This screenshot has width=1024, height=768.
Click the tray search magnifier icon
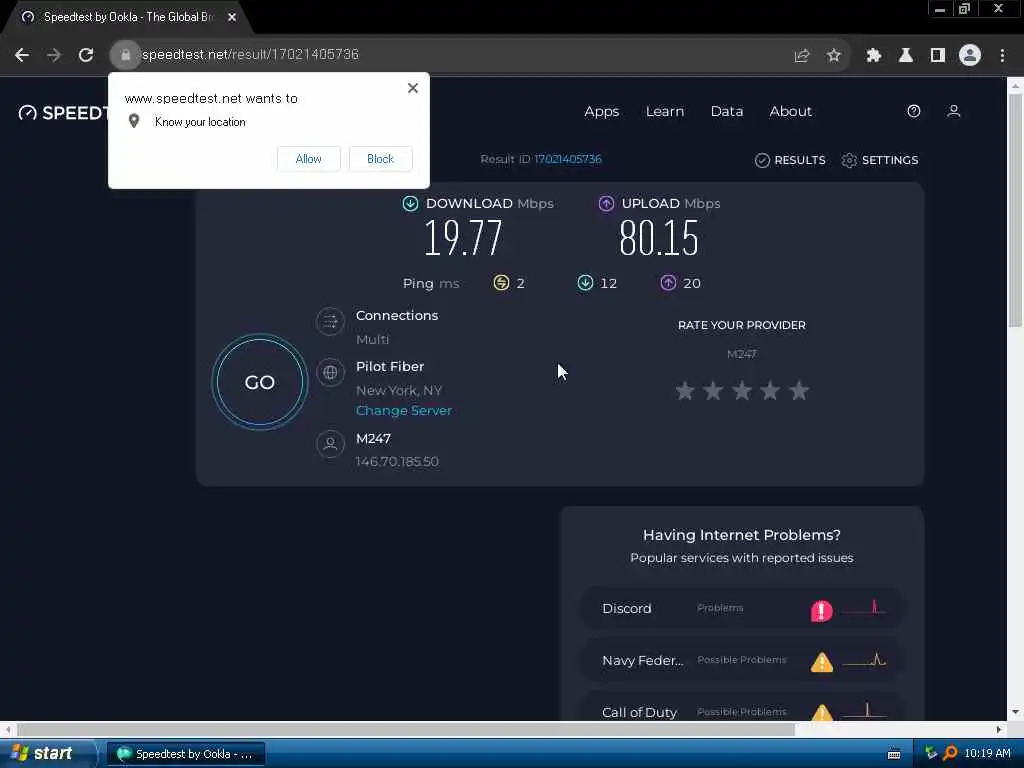950,753
